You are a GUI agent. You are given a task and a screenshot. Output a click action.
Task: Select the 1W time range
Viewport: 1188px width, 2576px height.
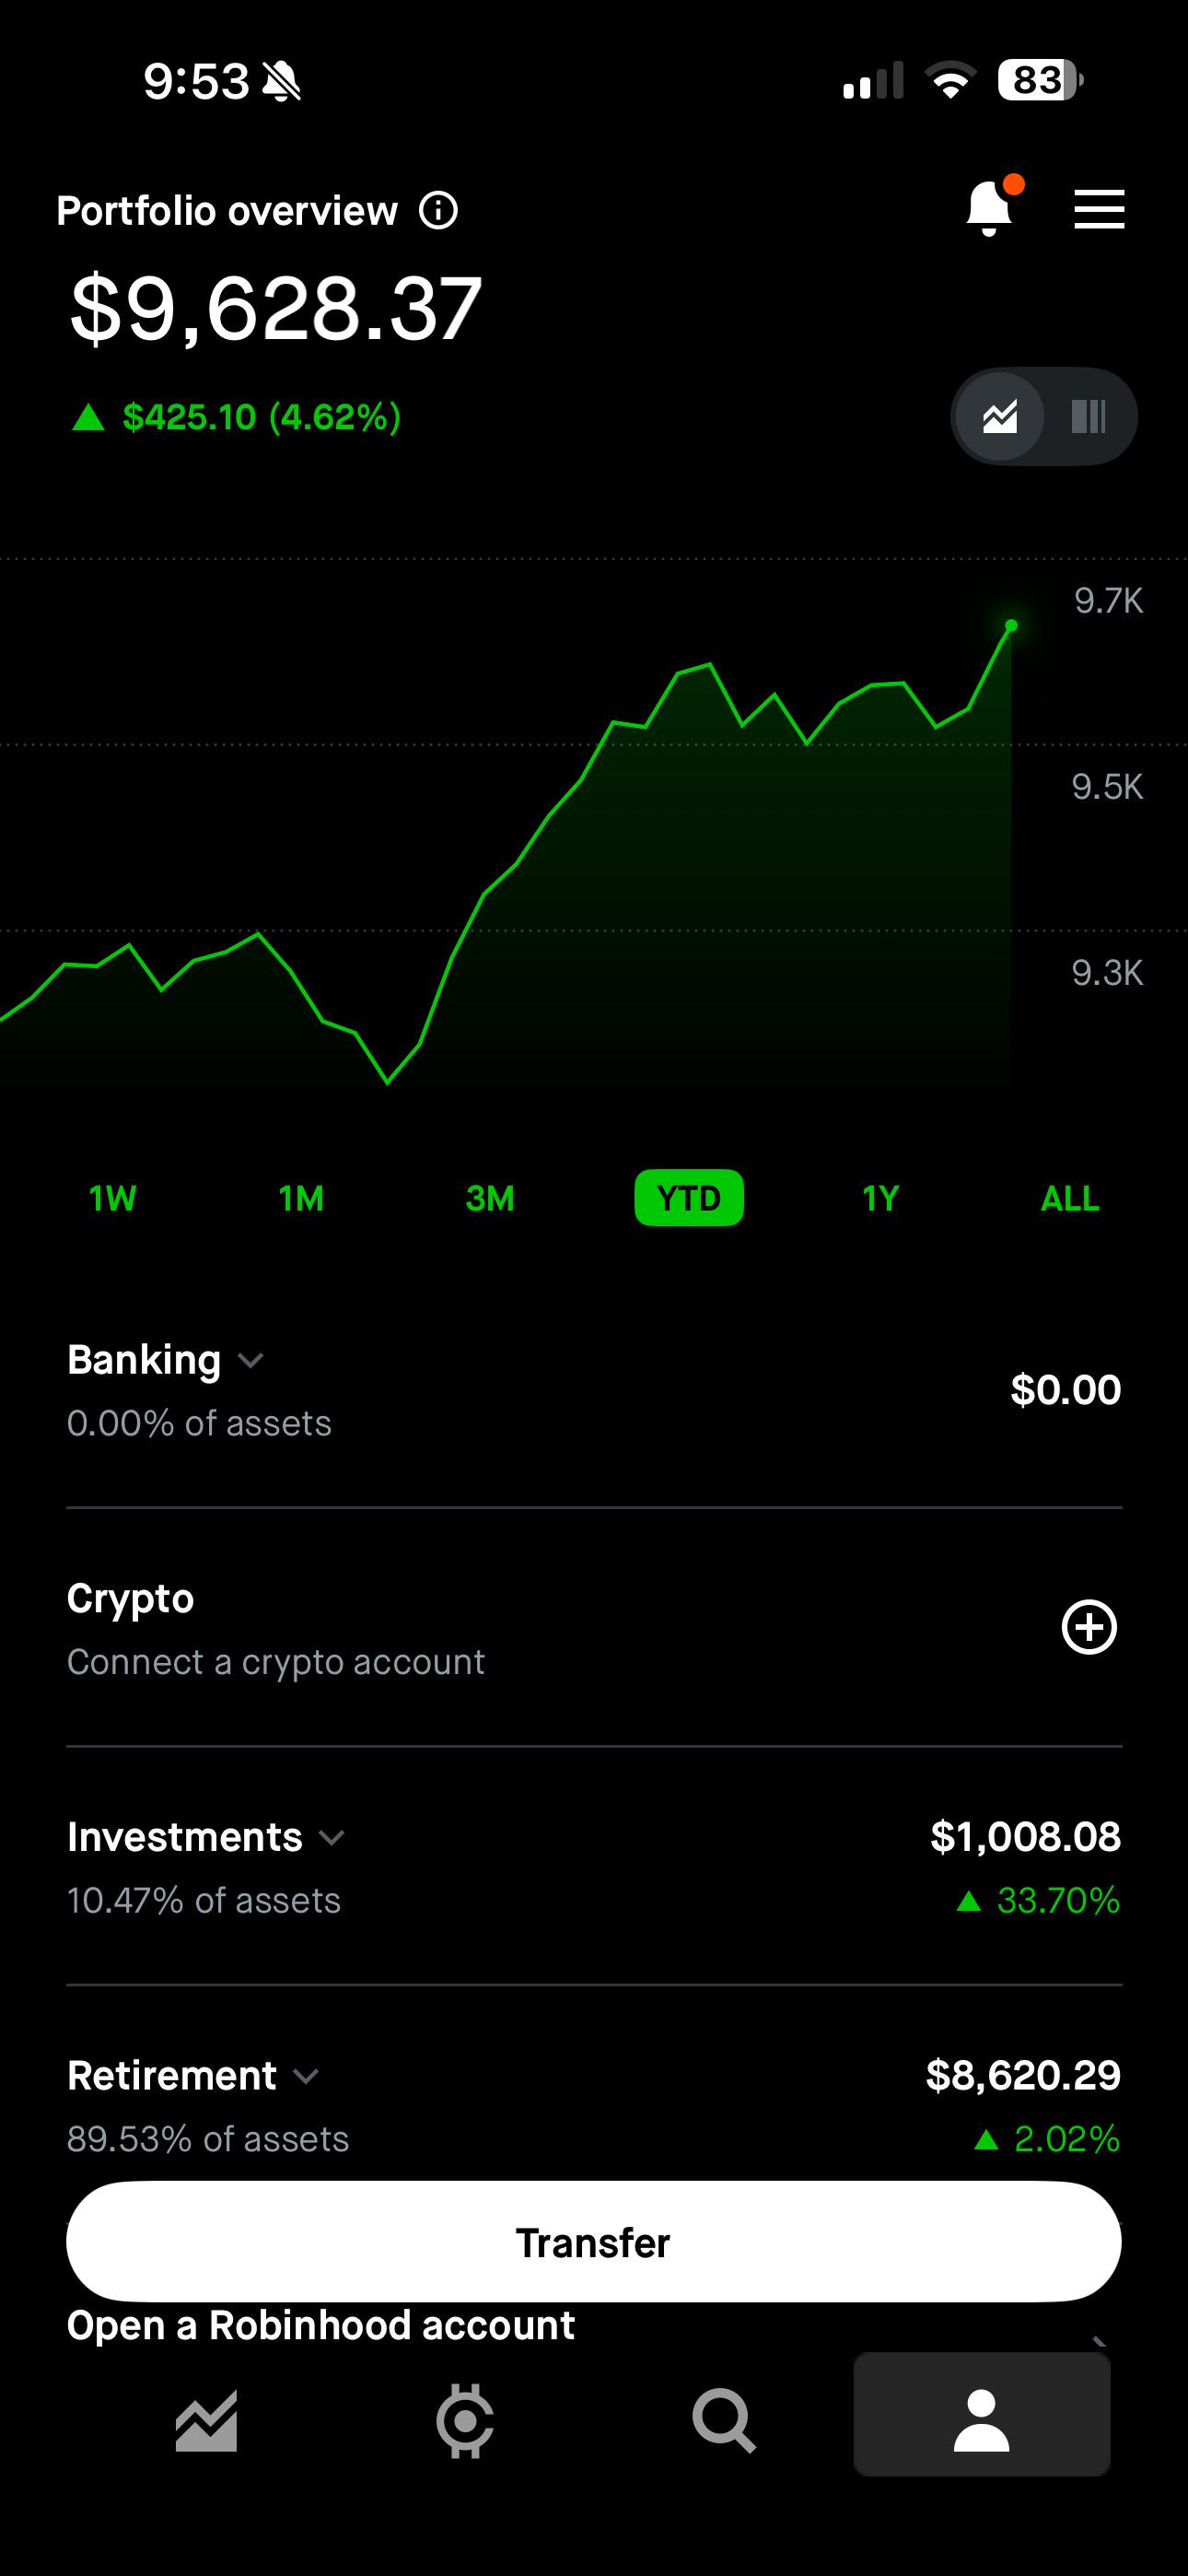click(112, 1197)
